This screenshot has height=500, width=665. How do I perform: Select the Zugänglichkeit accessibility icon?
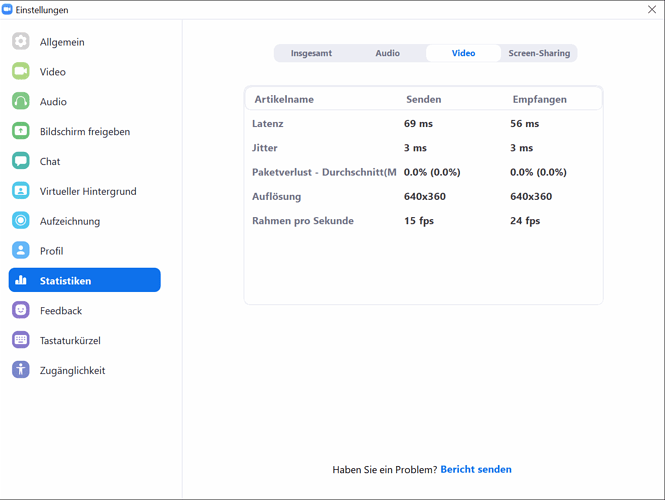pyautogui.click(x=21, y=370)
